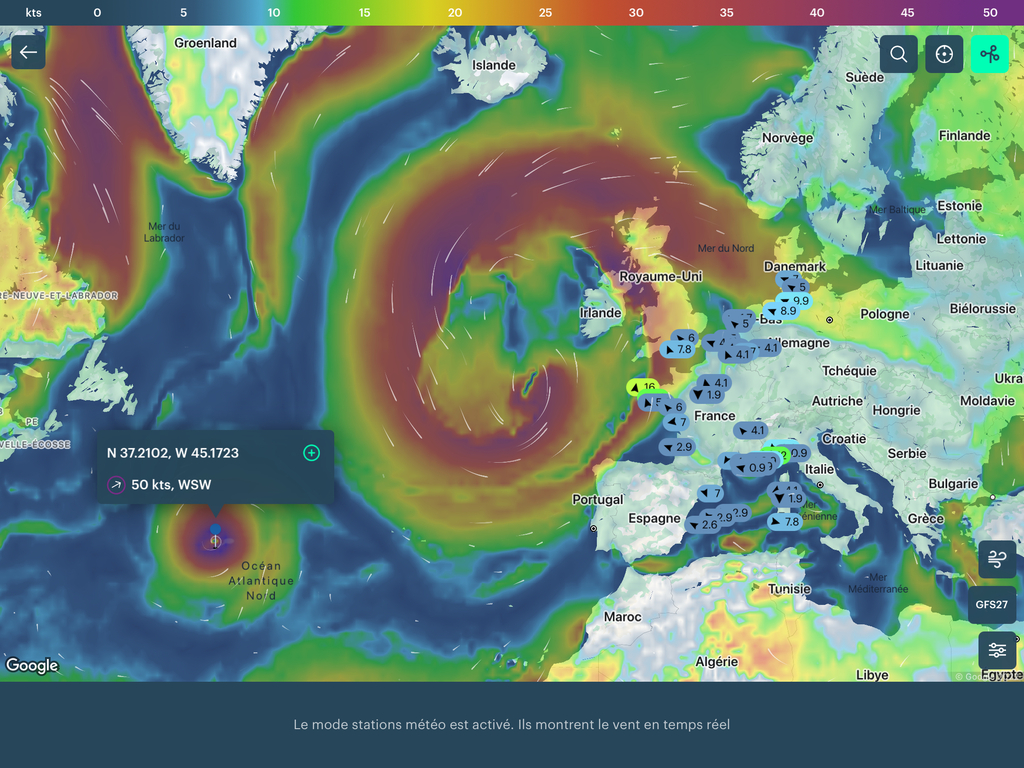Toggle the weather stations mode
The height and width of the screenshot is (768, 1024).
coord(990,54)
